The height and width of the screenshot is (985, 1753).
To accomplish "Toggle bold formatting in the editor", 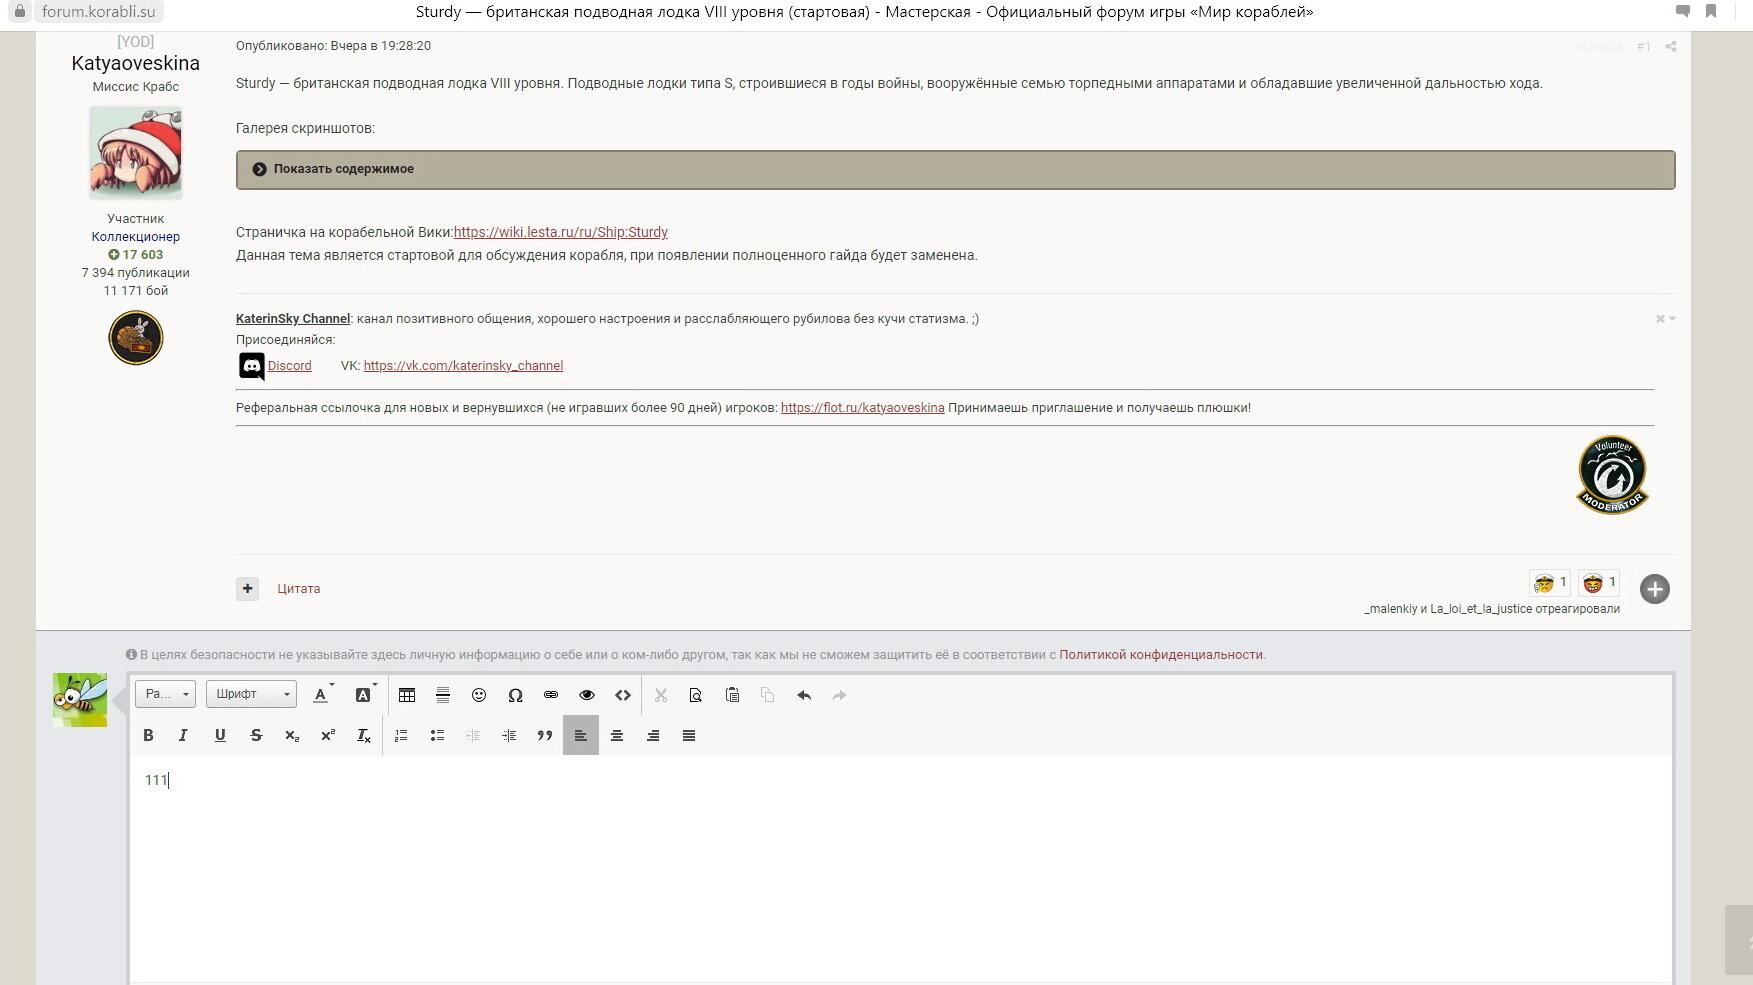I will pyautogui.click(x=148, y=735).
